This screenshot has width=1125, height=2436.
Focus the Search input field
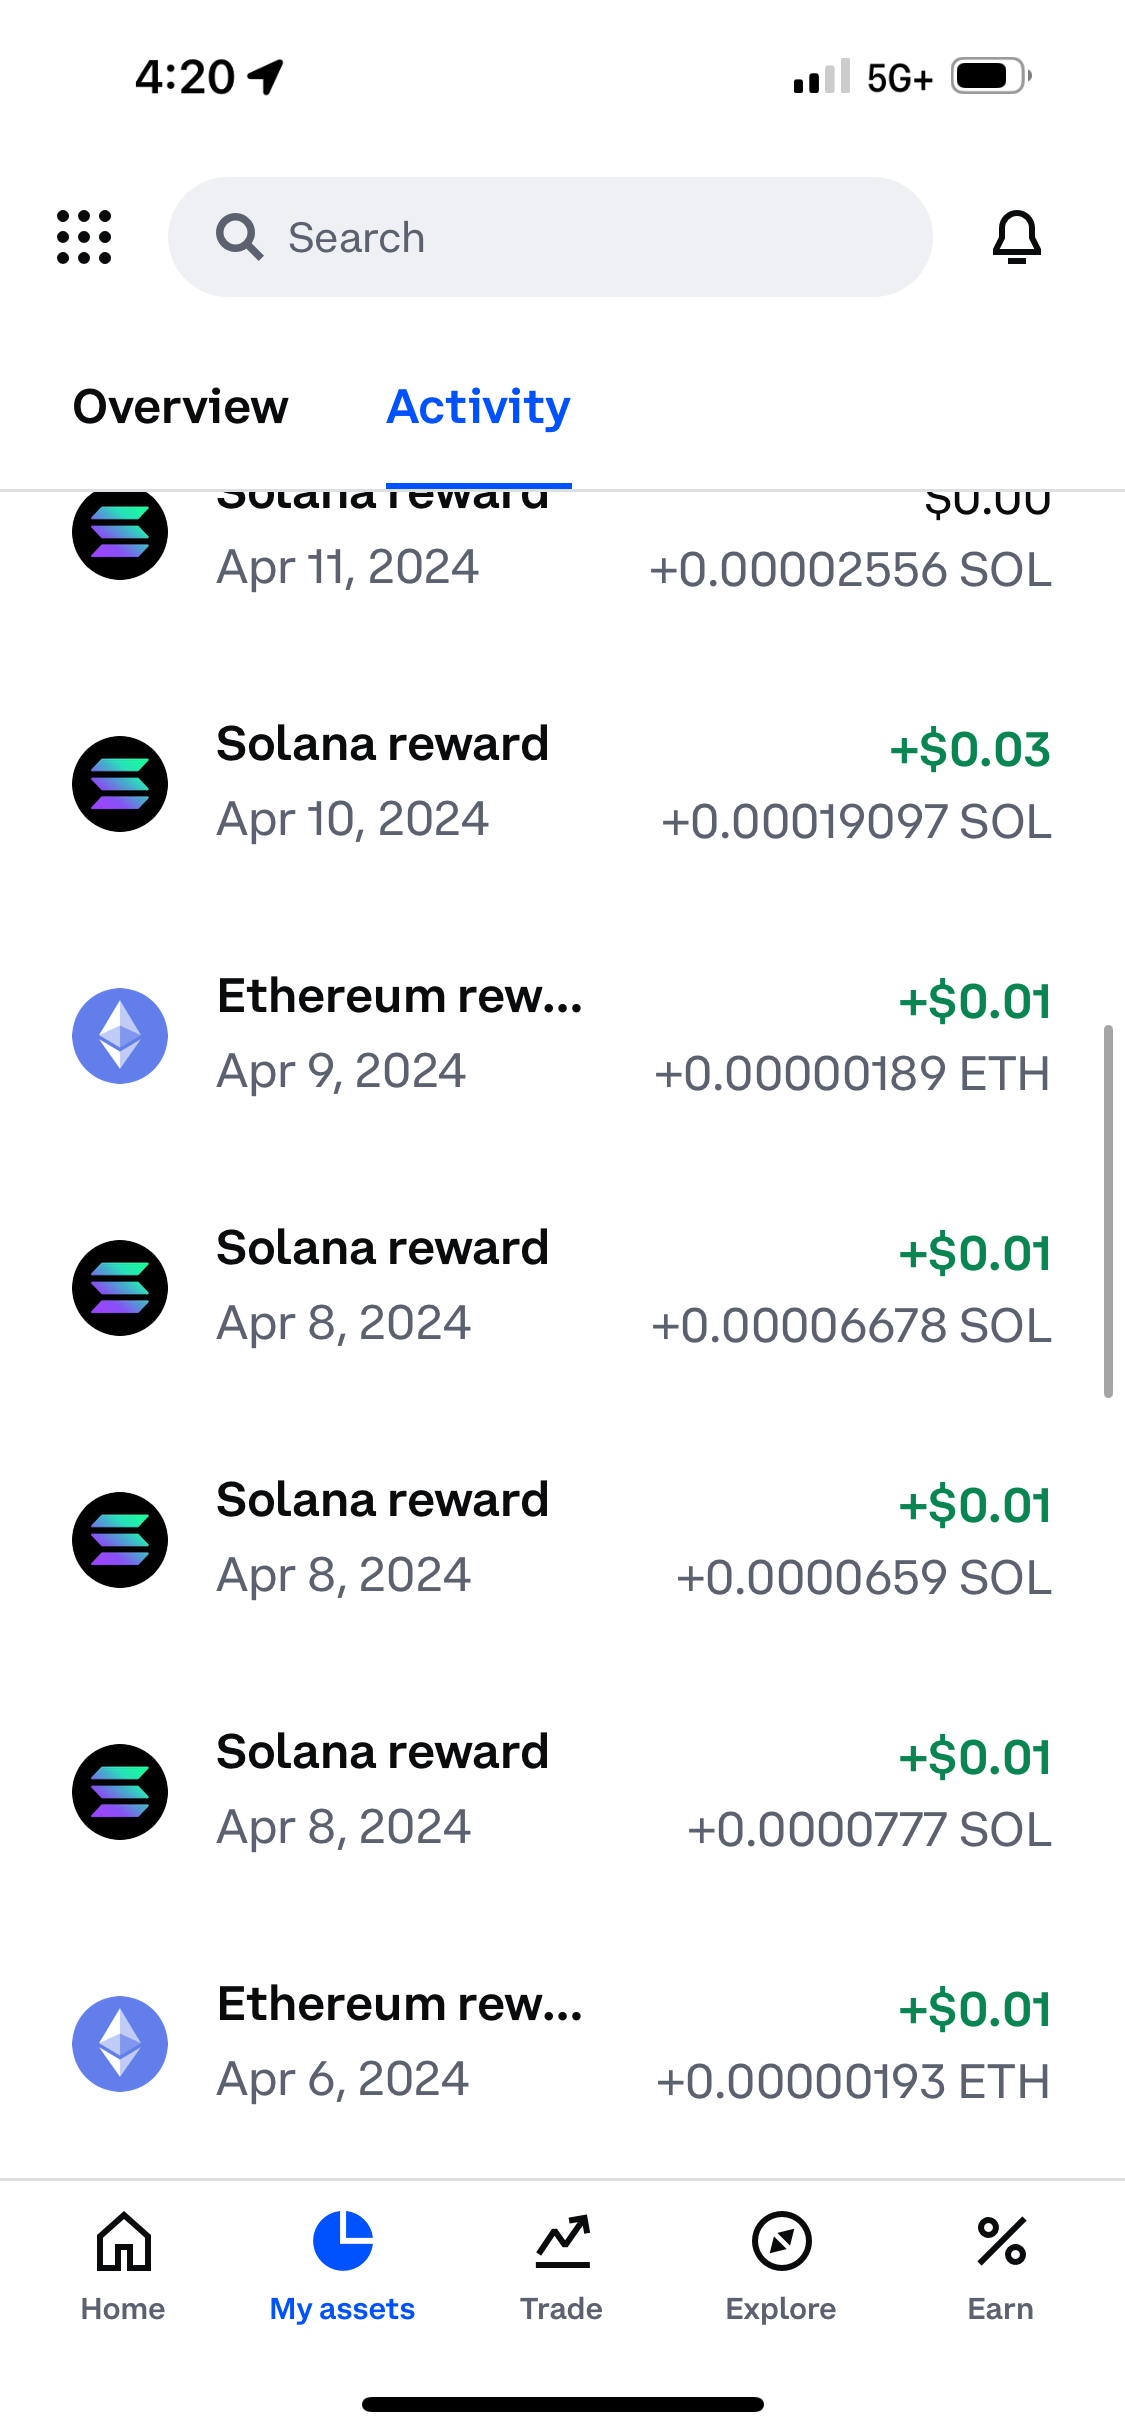[550, 237]
